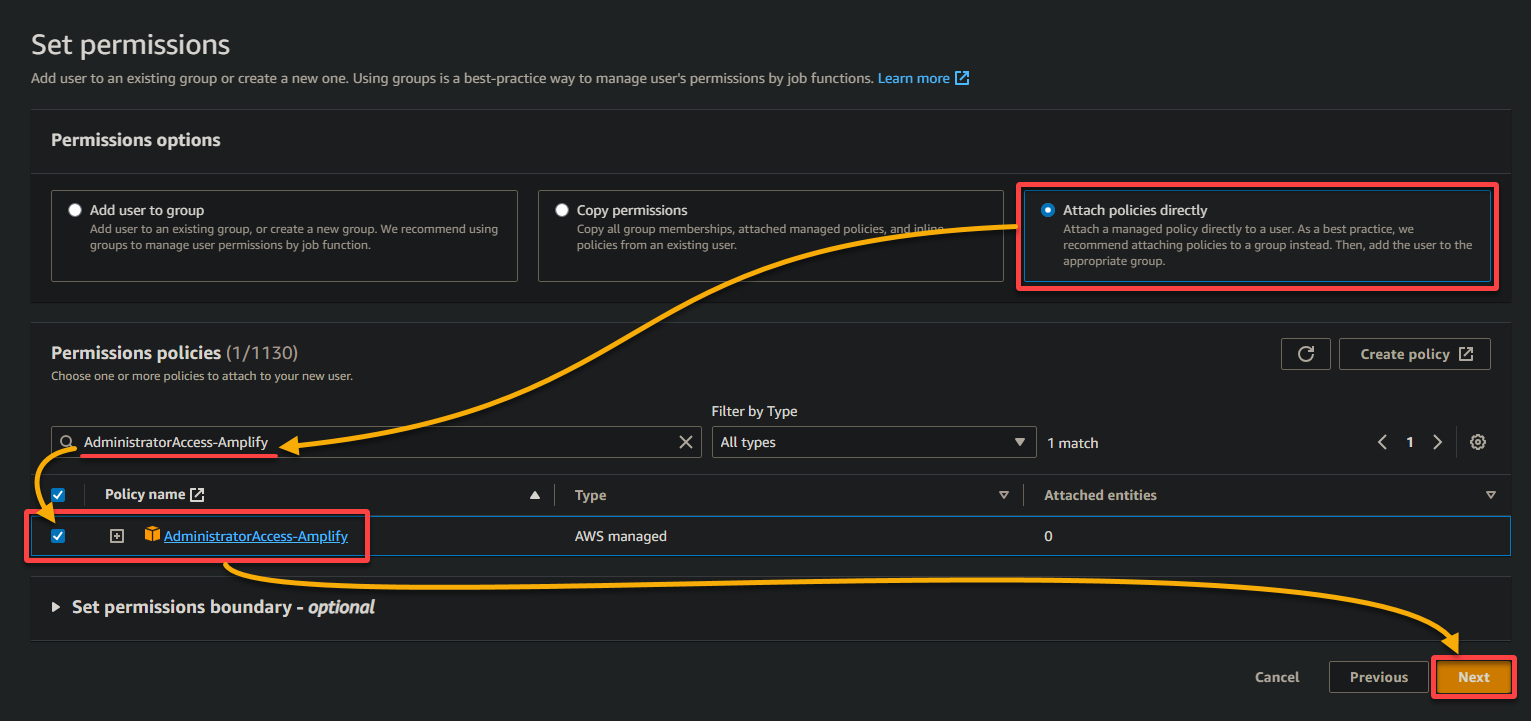The height and width of the screenshot is (721, 1531).
Task: Expand the AdministratorAccess-Amplify policy details
Action: coord(117,536)
